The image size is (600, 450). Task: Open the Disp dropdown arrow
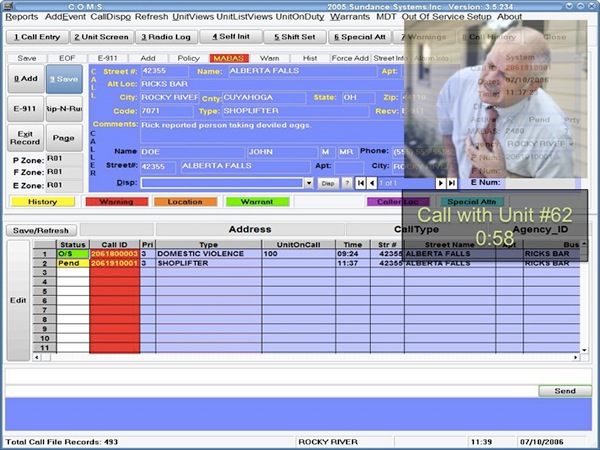309,183
